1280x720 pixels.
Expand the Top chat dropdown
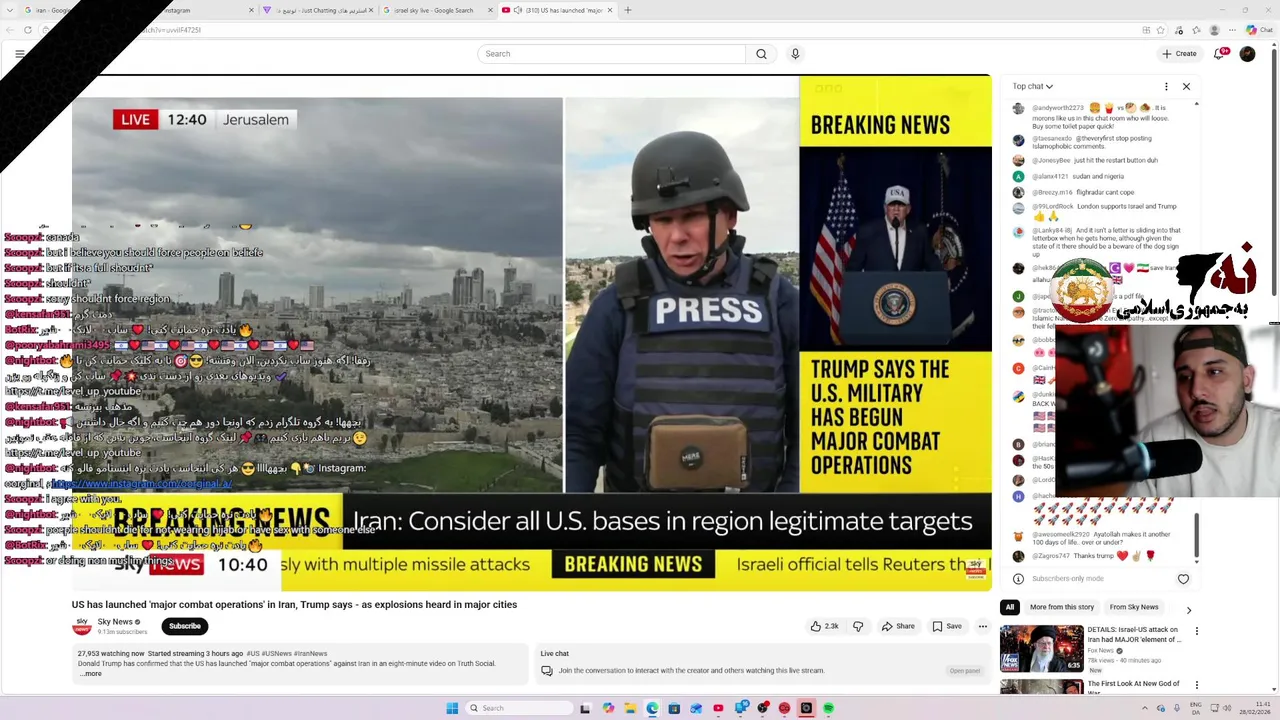[1032, 87]
